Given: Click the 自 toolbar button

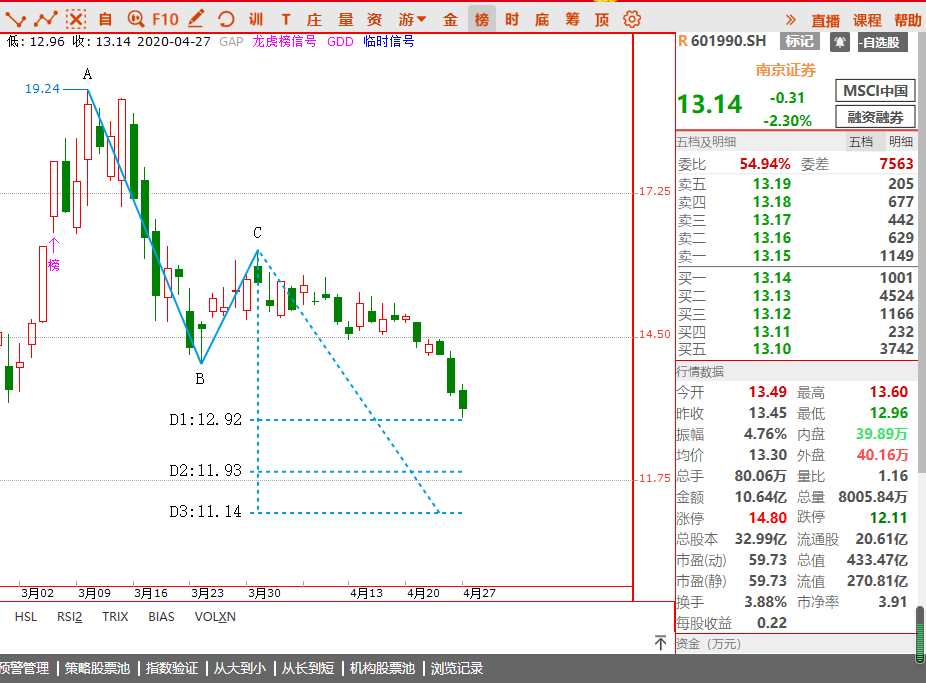Looking at the screenshot, I should pos(105,19).
